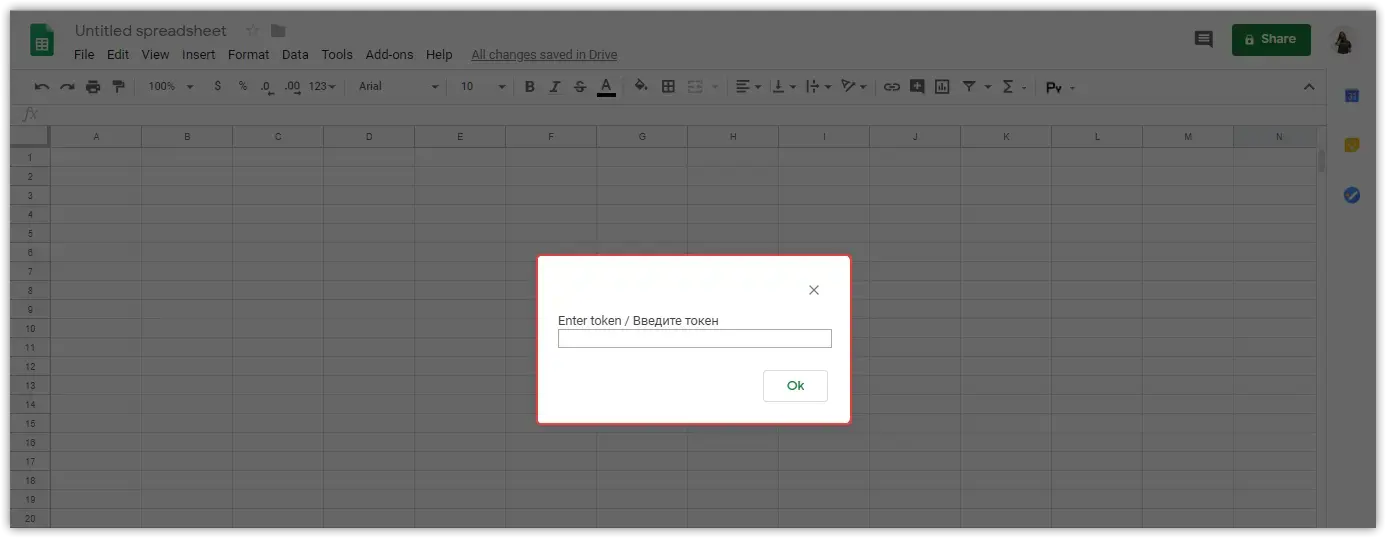Open the Data menu
This screenshot has height=538, width=1386.
[295, 55]
